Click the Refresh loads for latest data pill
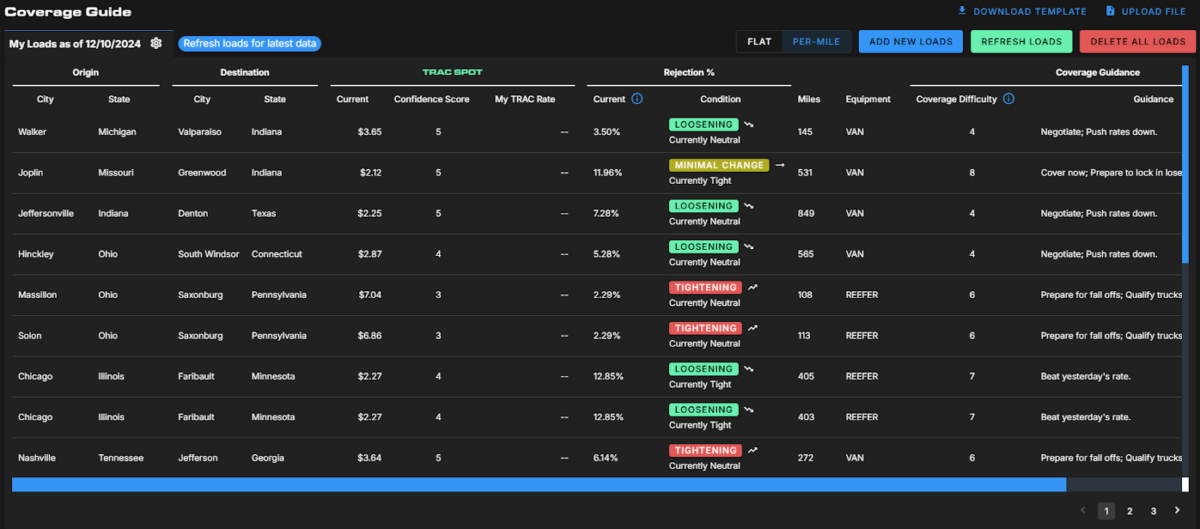1200x529 pixels. pyautogui.click(x=250, y=44)
